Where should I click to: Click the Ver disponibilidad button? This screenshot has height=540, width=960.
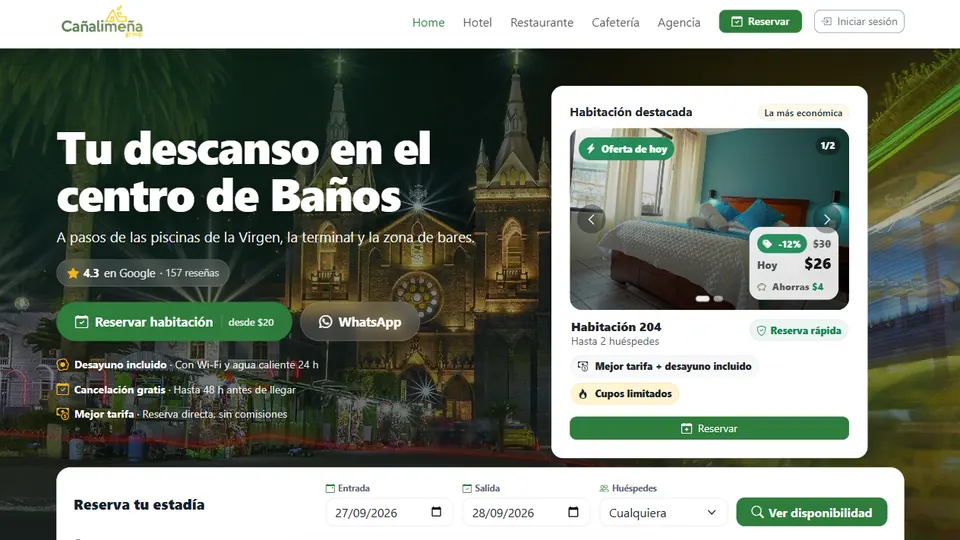811,512
